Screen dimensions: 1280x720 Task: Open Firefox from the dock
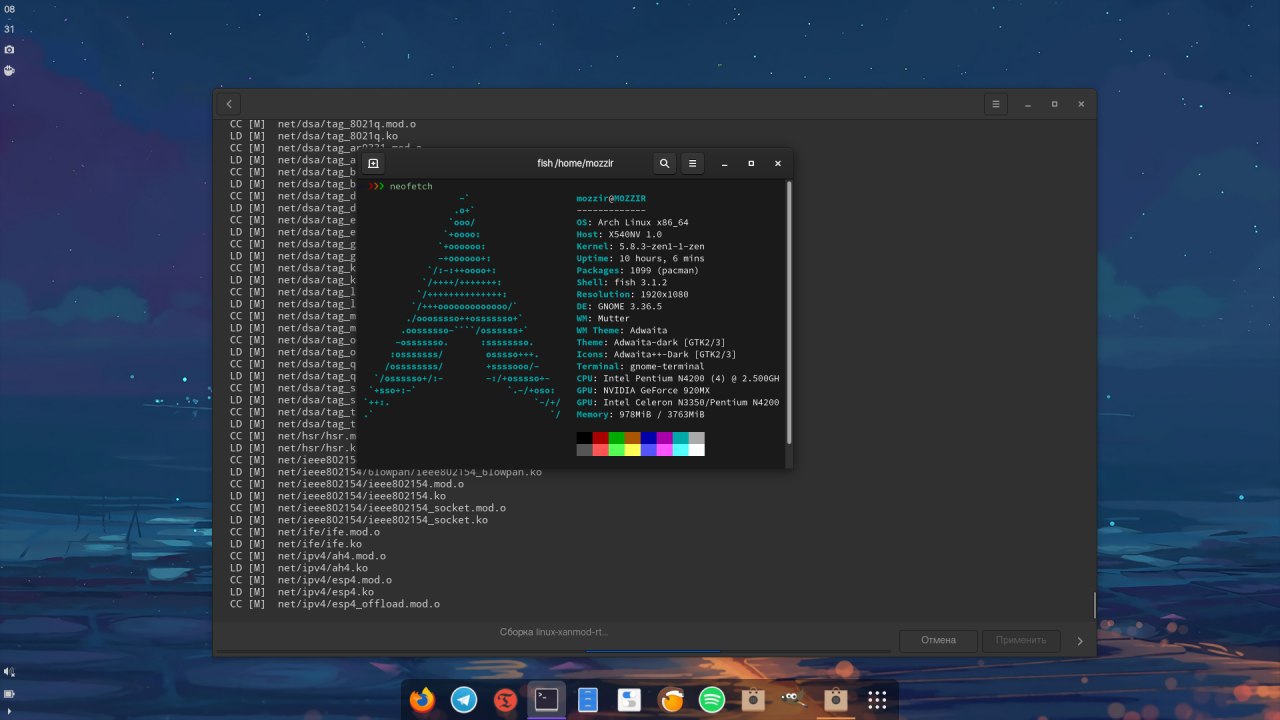click(423, 700)
